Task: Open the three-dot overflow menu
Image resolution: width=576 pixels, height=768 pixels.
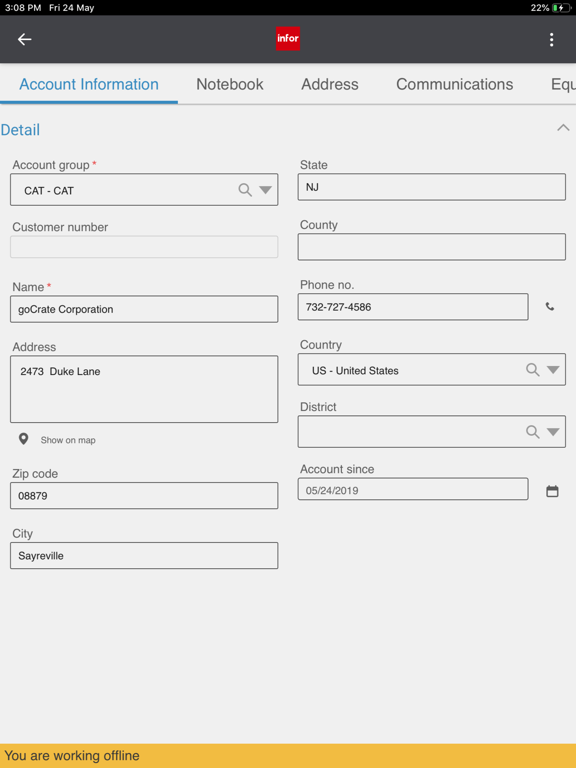Action: 552,40
